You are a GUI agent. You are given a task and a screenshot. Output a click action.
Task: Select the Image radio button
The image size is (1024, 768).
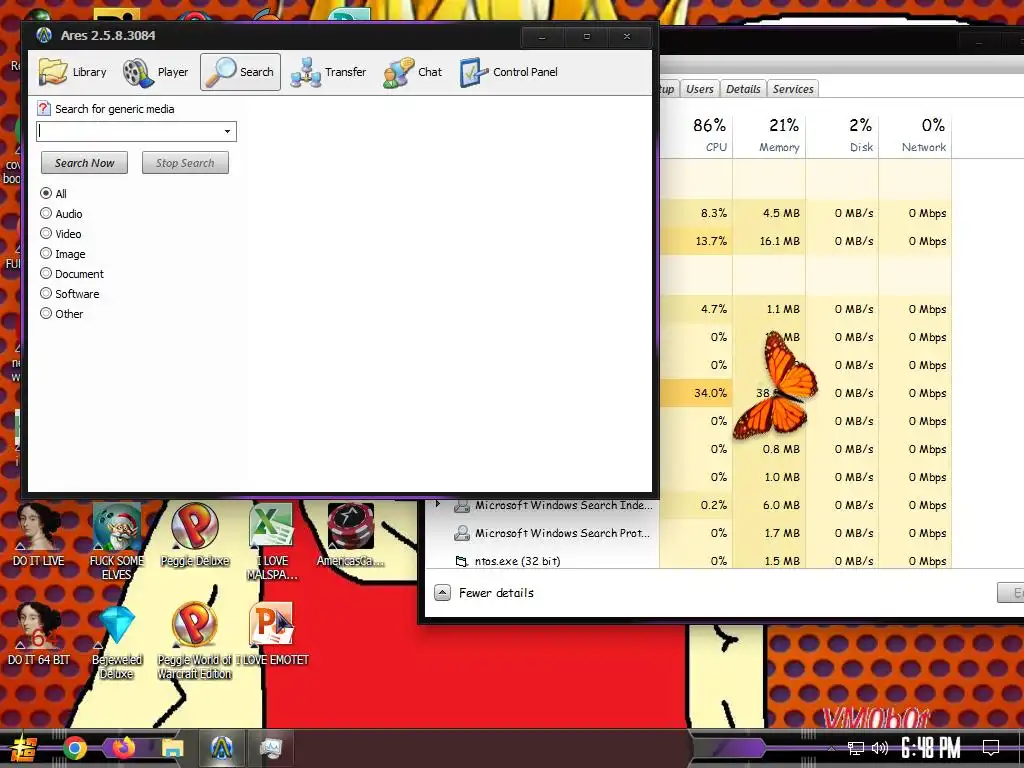46,253
